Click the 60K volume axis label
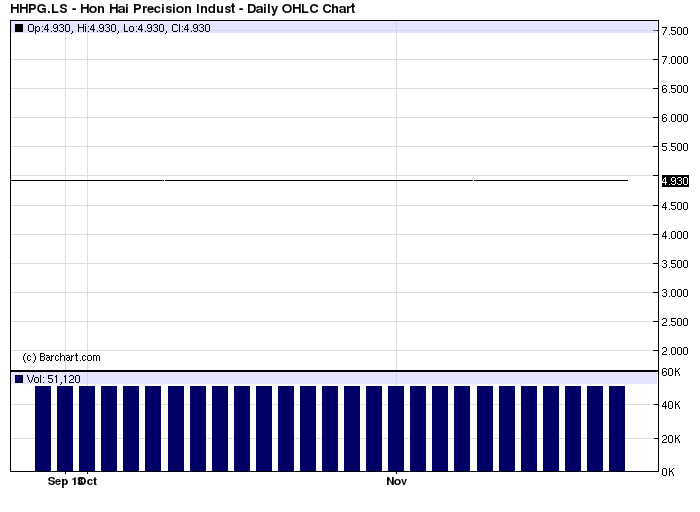Image resolution: width=700 pixels, height=512 pixels. [x=671, y=372]
